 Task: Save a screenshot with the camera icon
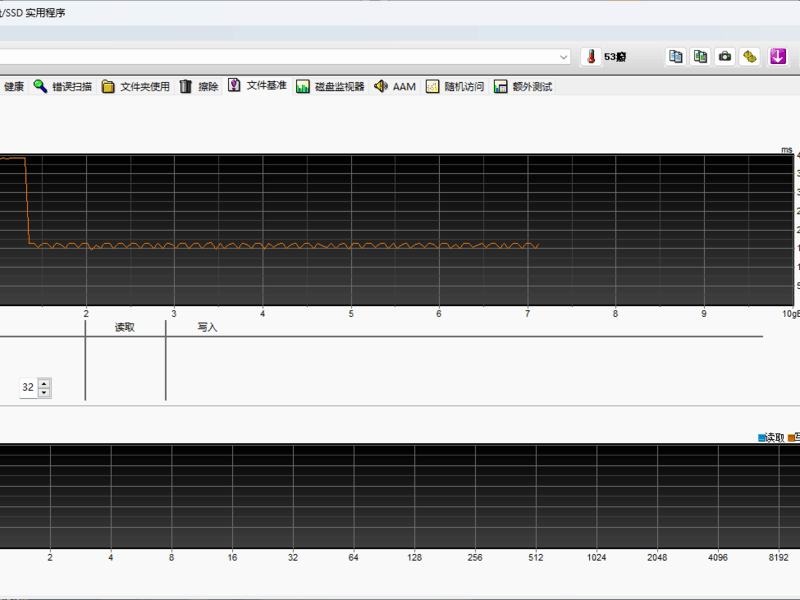click(x=725, y=56)
